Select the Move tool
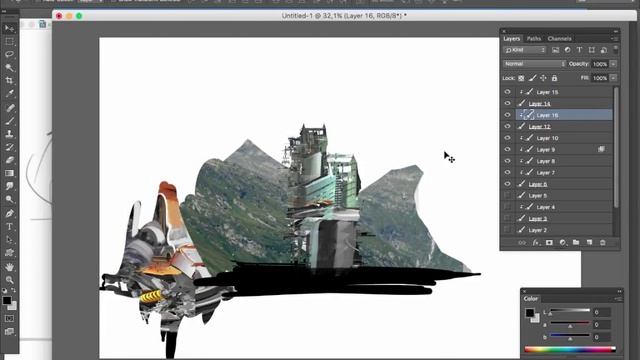This screenshot has height=360, width=640. [9, 28]
